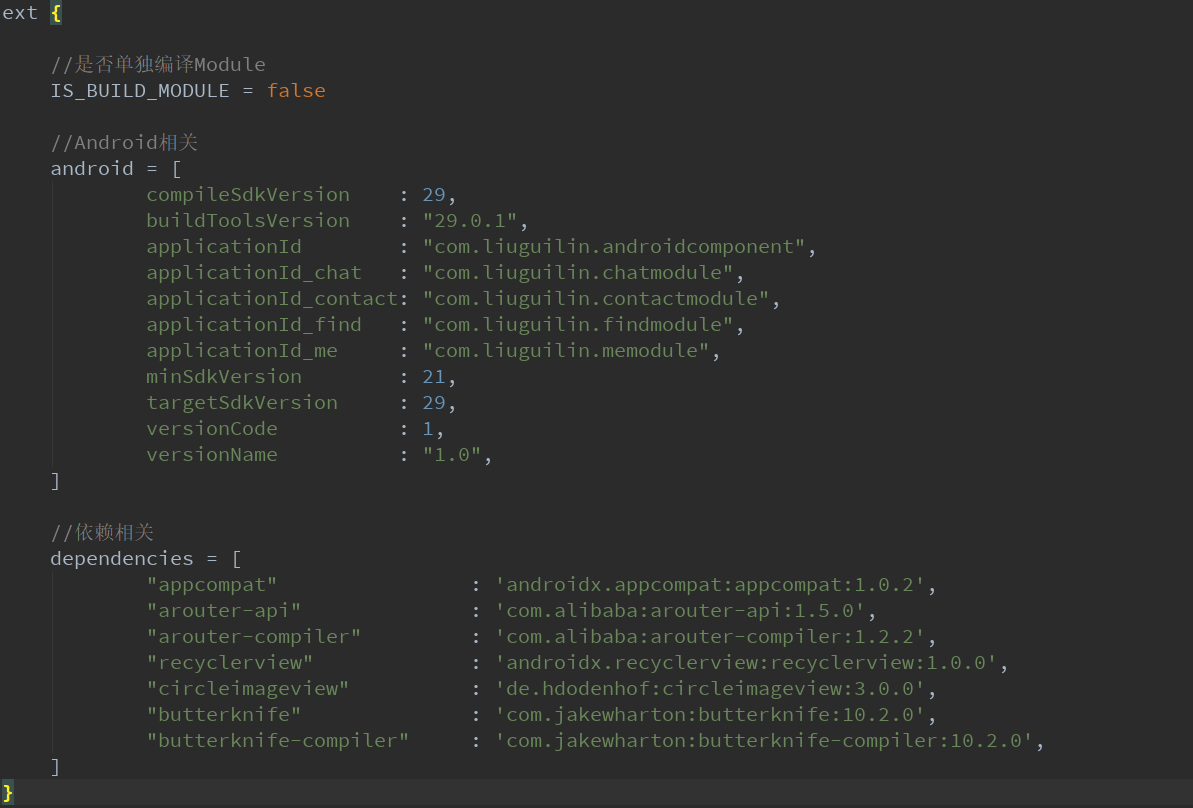Viewport: 1193px width, 808px height.
Task: Click the 'ext' keyword at the top
Action: tap(19, 13)
